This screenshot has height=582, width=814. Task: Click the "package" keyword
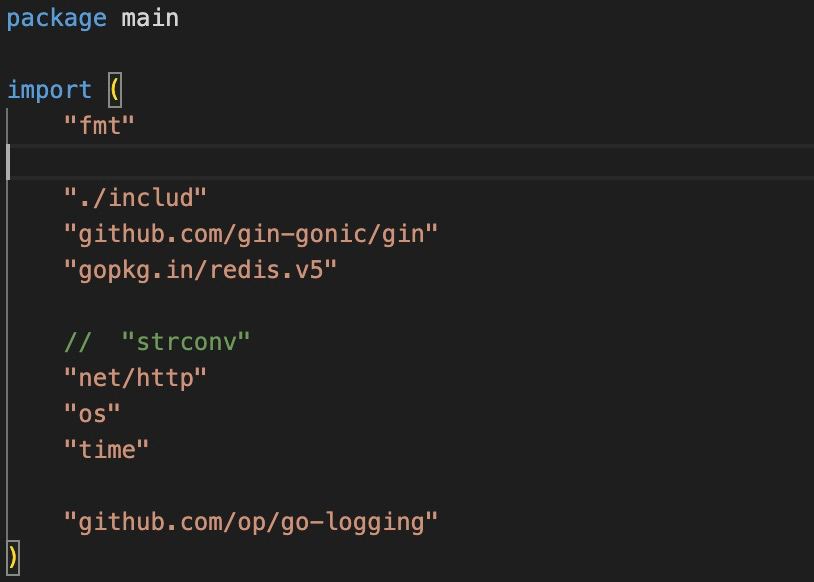57,19
